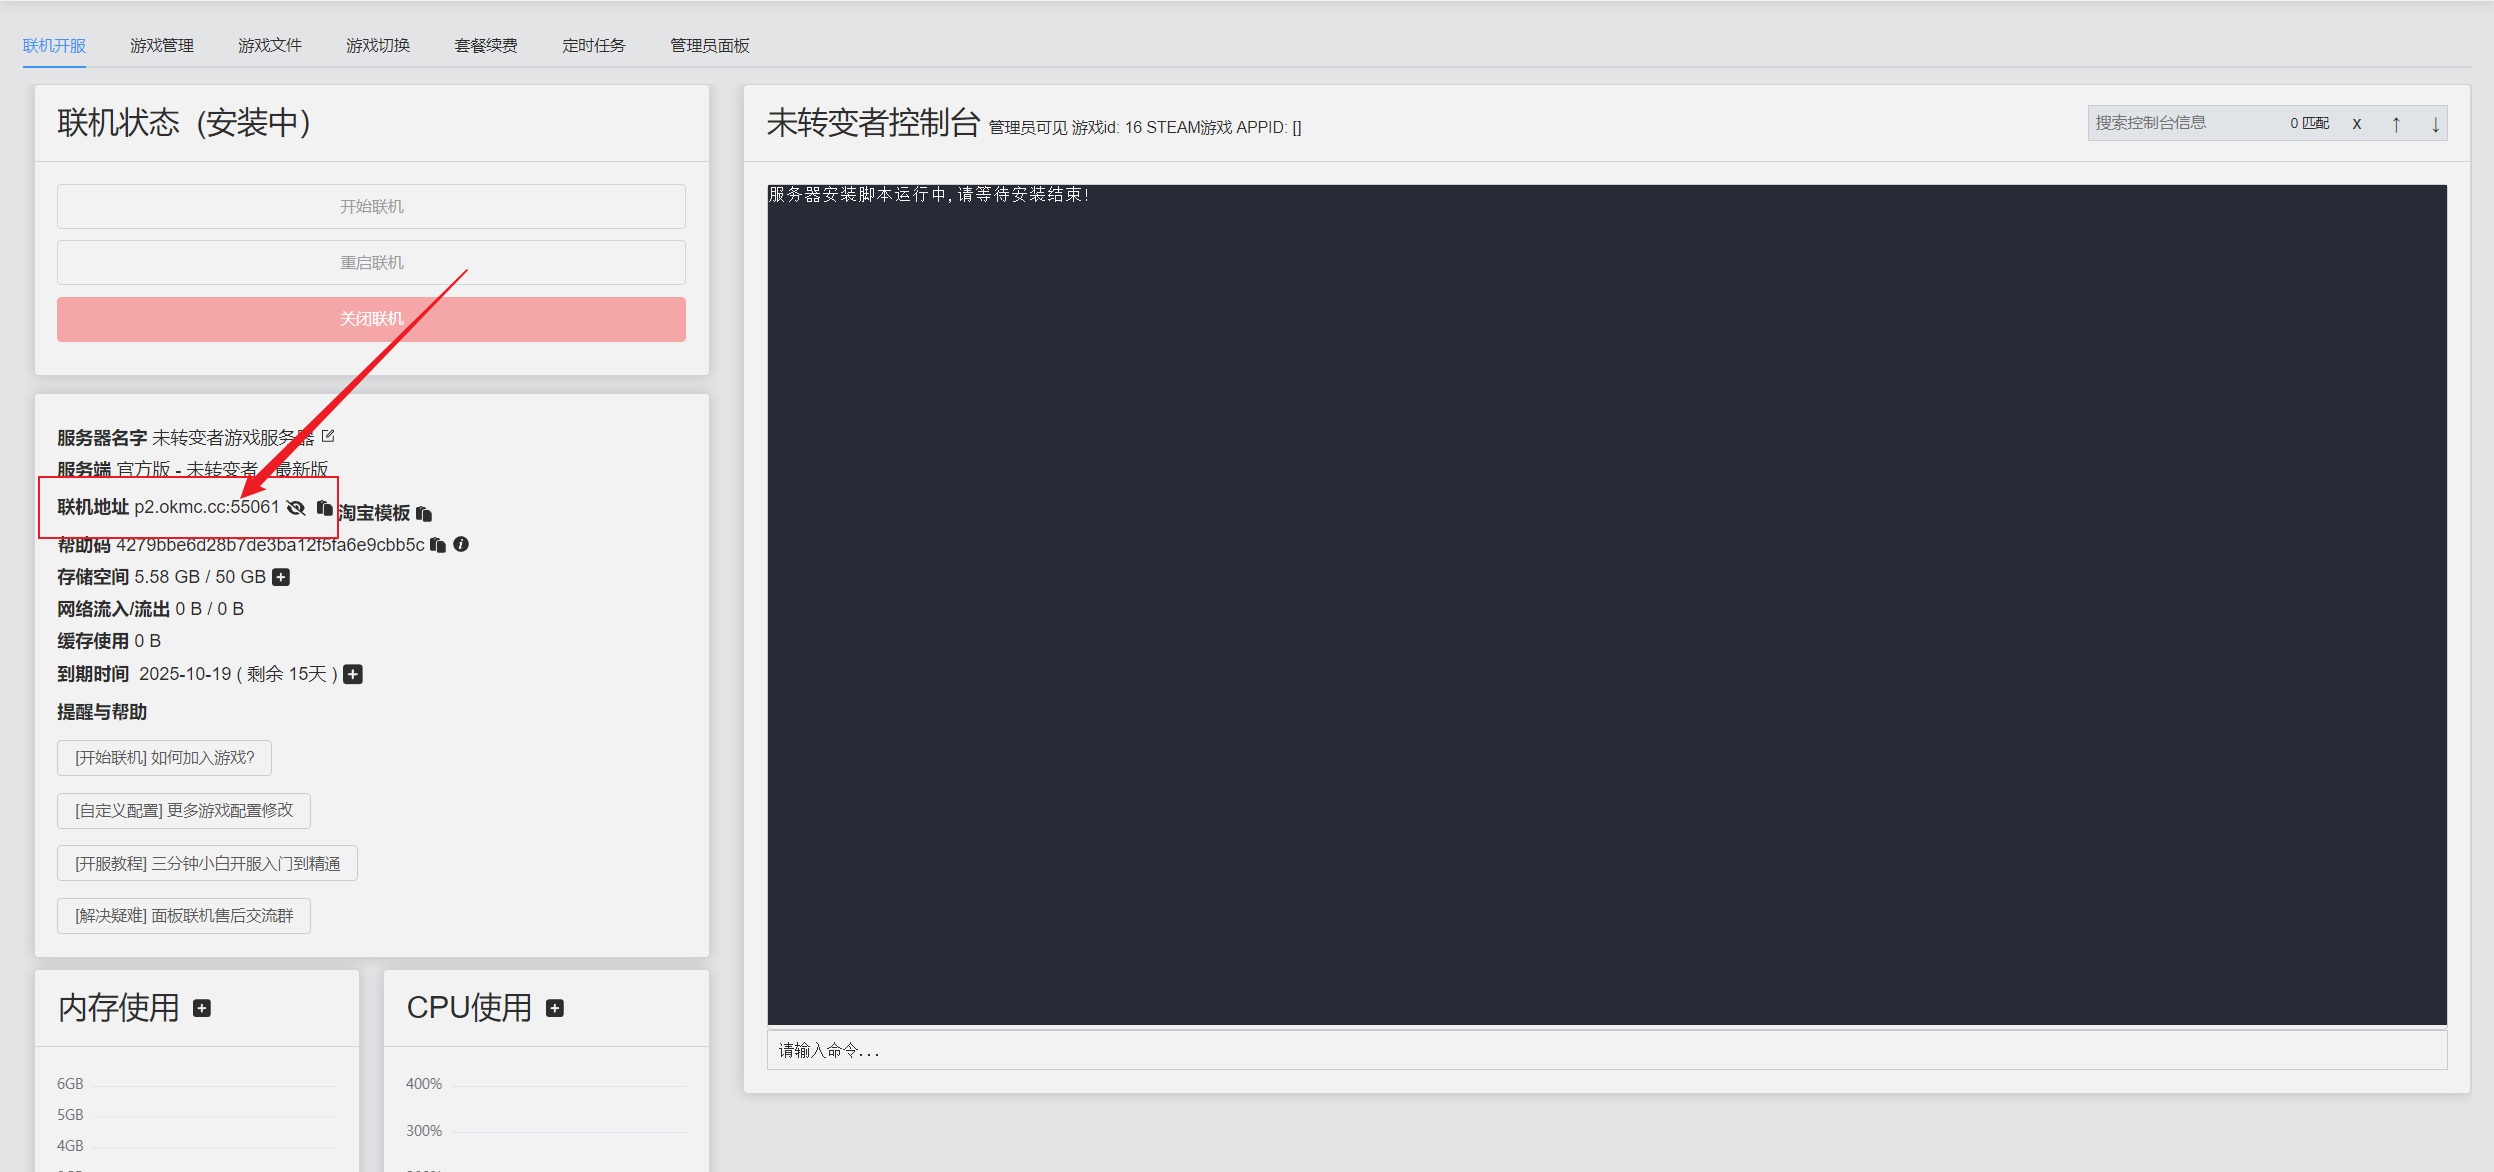
Task: Open the 管理员面板 tab
Action: (x=710, y=46)
